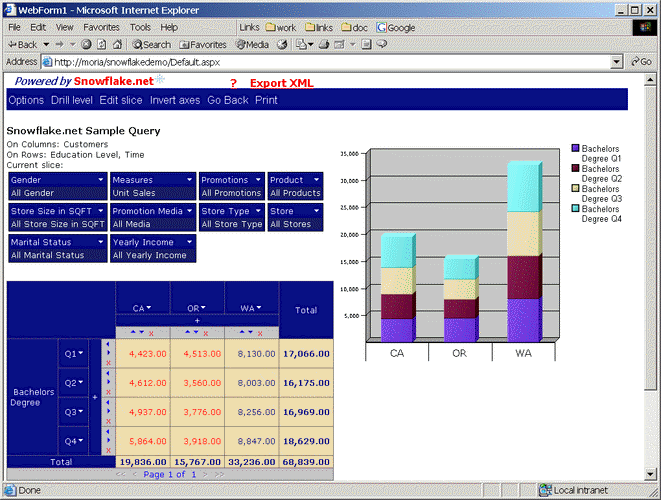Open the Promotions slicer dropdown

point(258,180)
